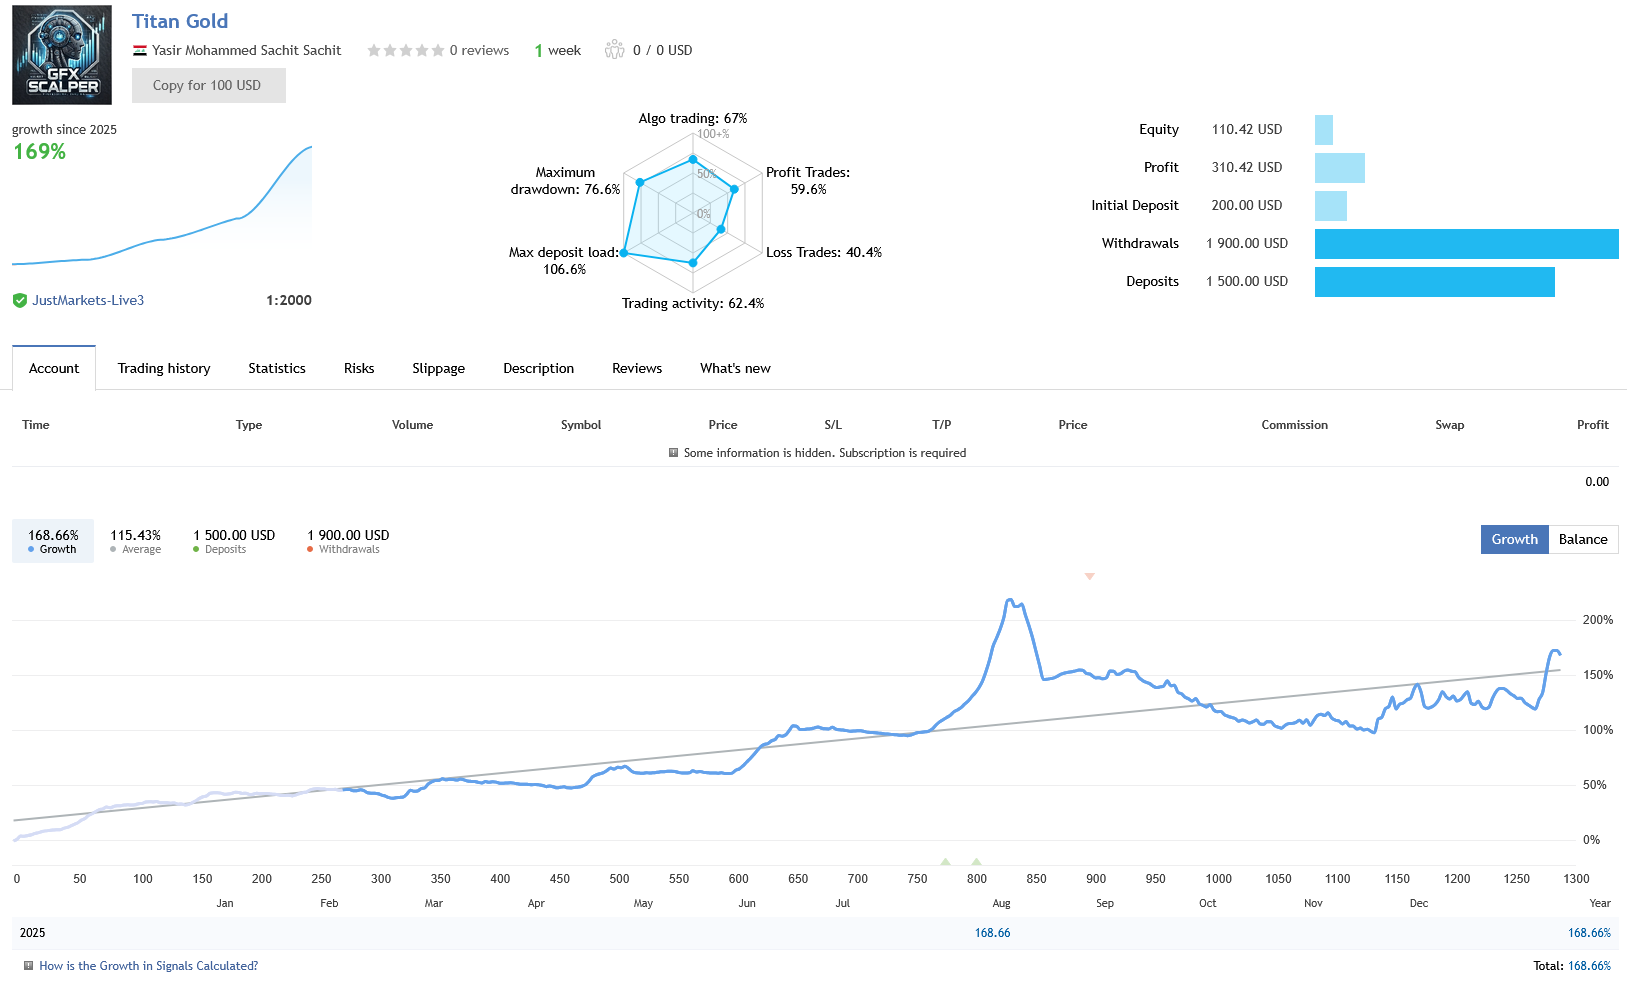
Task: Click the Symbol column header
Action: pos(581,425)
